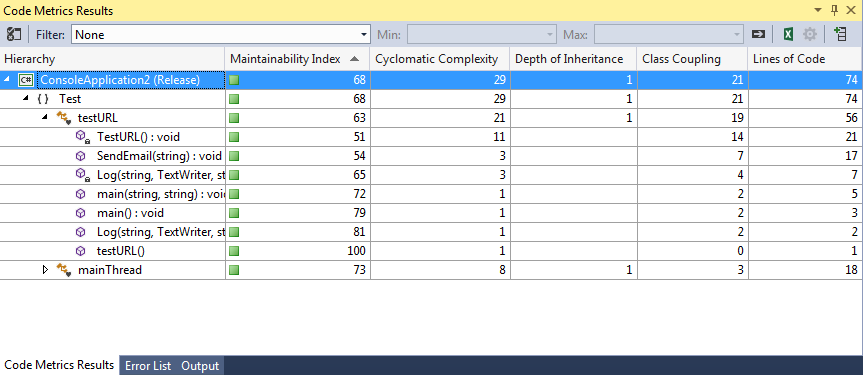This screenshot has width=863, height=375.
Task: Sort by Maintainability Index column header
Action: [x=297, y=59]
